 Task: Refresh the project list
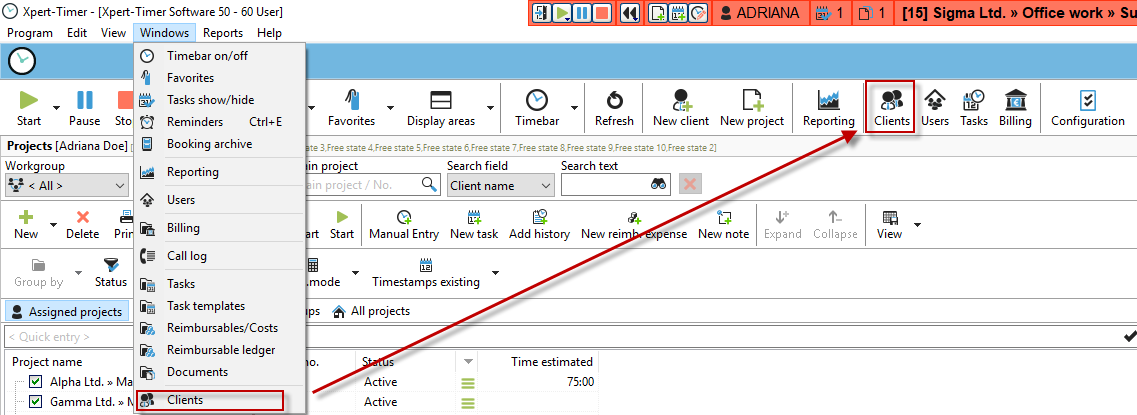[614, 106]
